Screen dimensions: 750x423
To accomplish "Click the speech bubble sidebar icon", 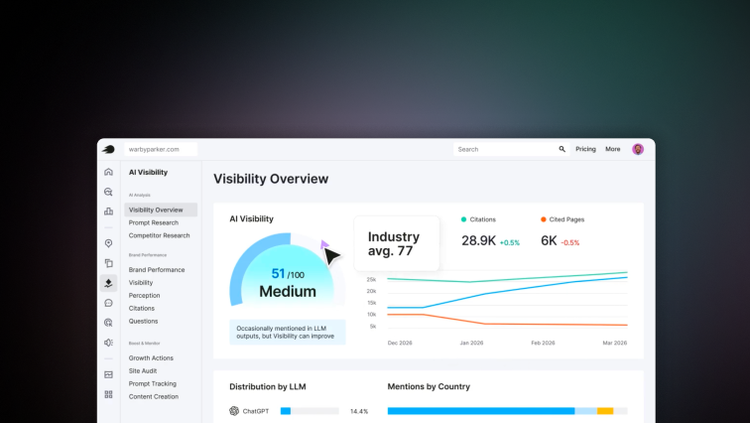I will (x=109, y=303).
